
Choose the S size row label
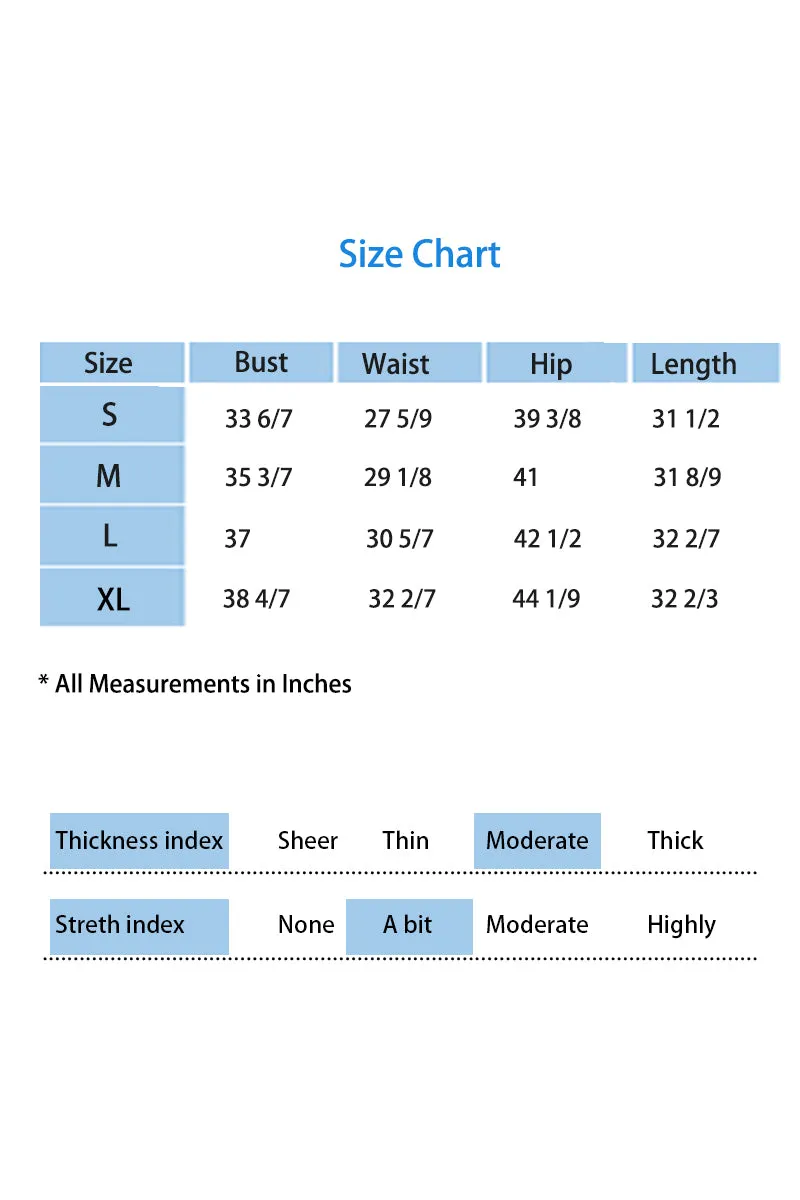pos(112,415)
